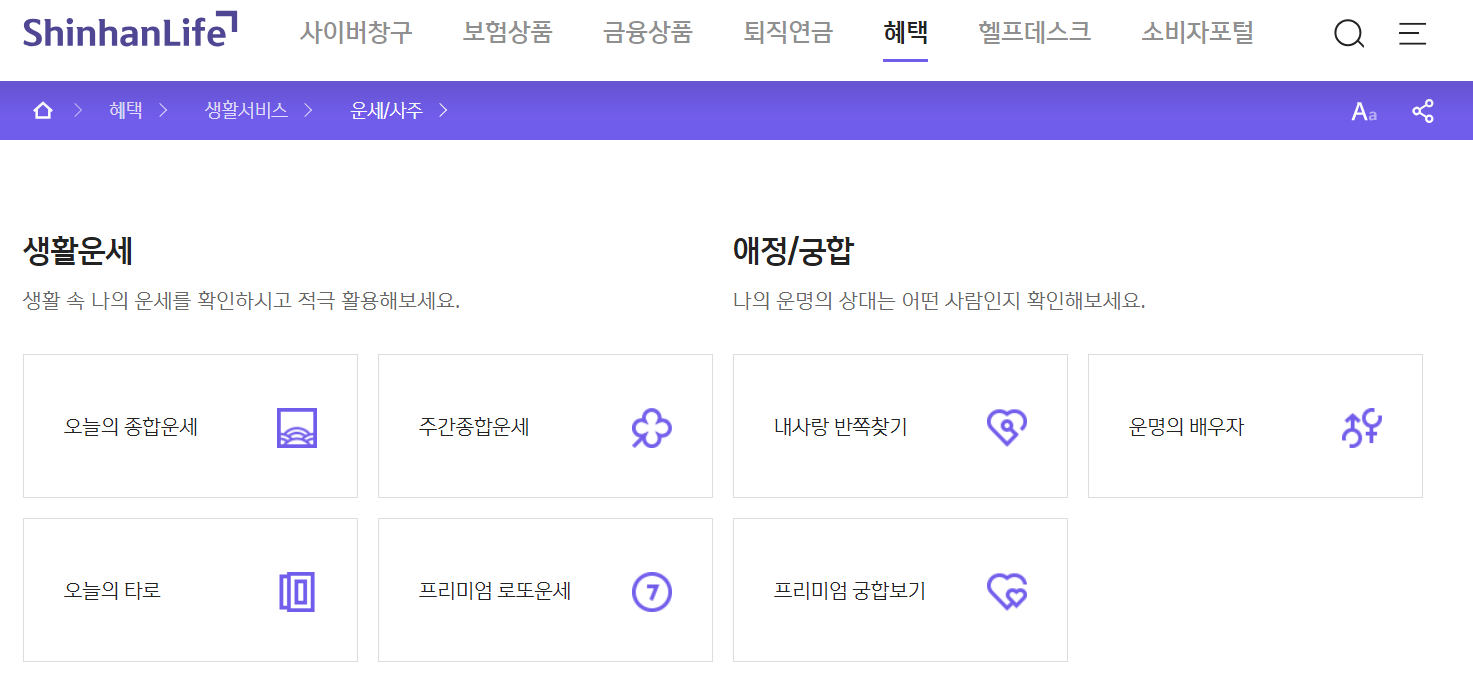Open the 헬프데스크 menu
Screen dimensions: 1473x687
(x=1035, y=32)
